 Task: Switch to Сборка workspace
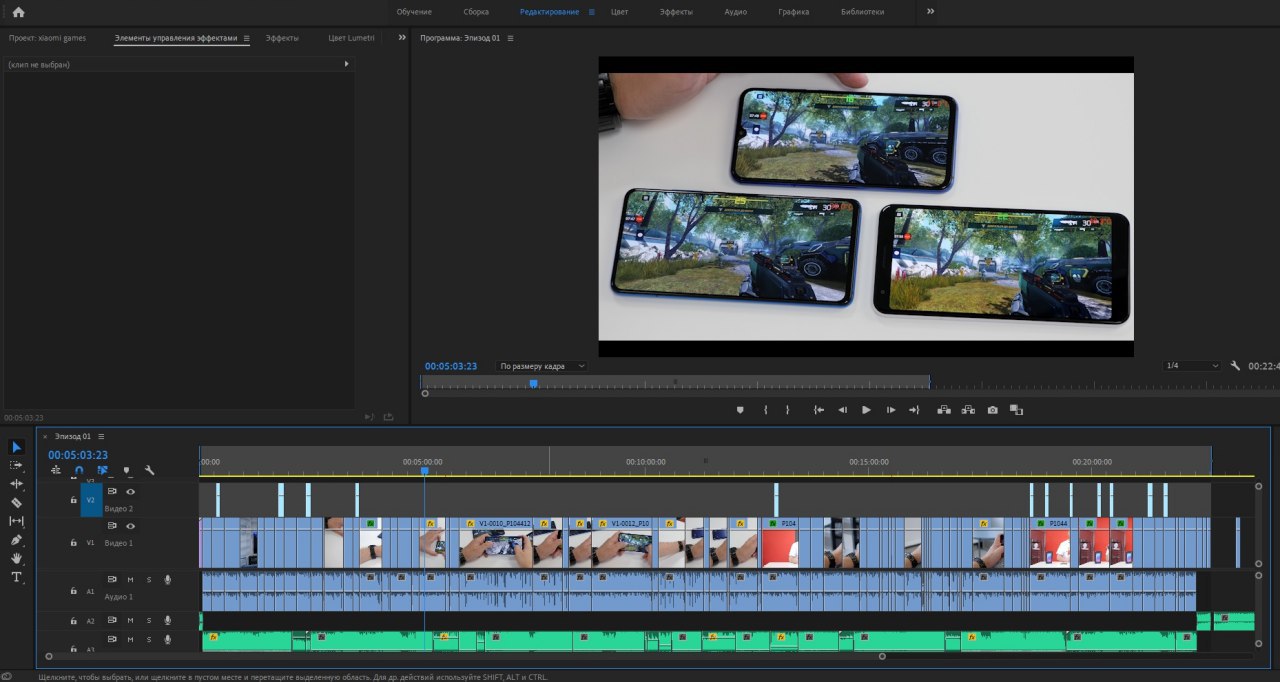476,12
